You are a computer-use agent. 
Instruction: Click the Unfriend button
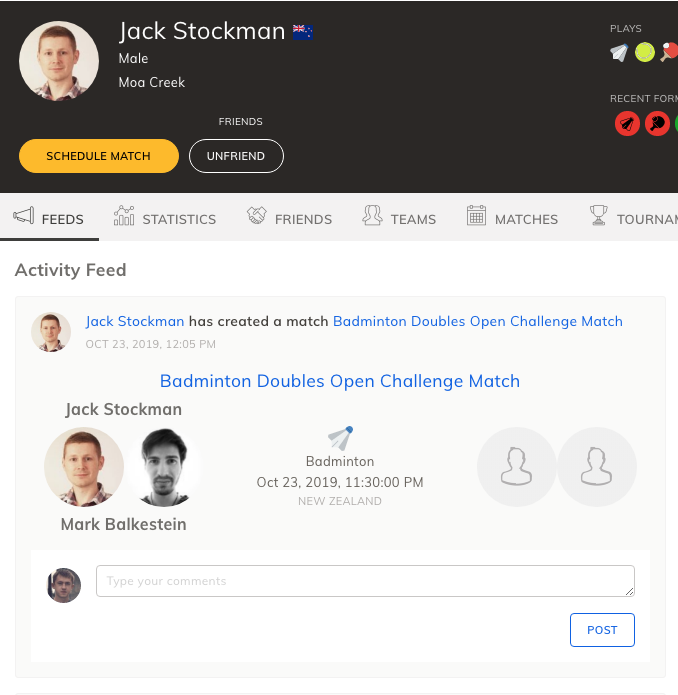pos(236,156)
